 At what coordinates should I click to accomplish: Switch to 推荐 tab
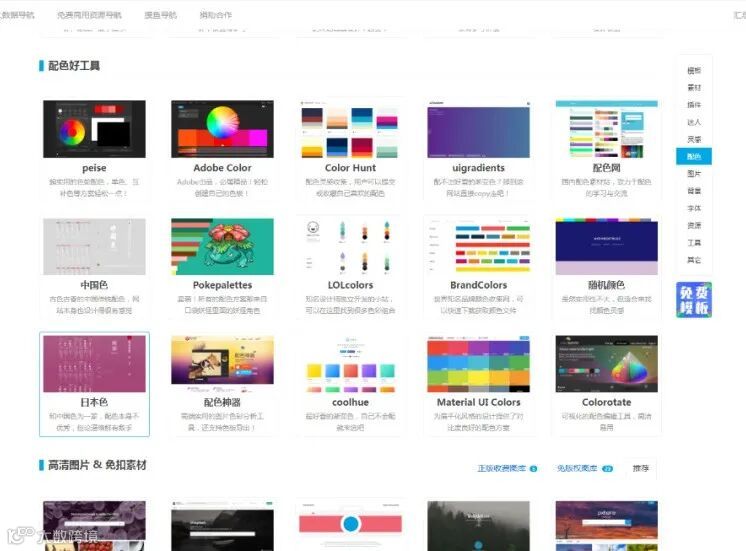640,468
